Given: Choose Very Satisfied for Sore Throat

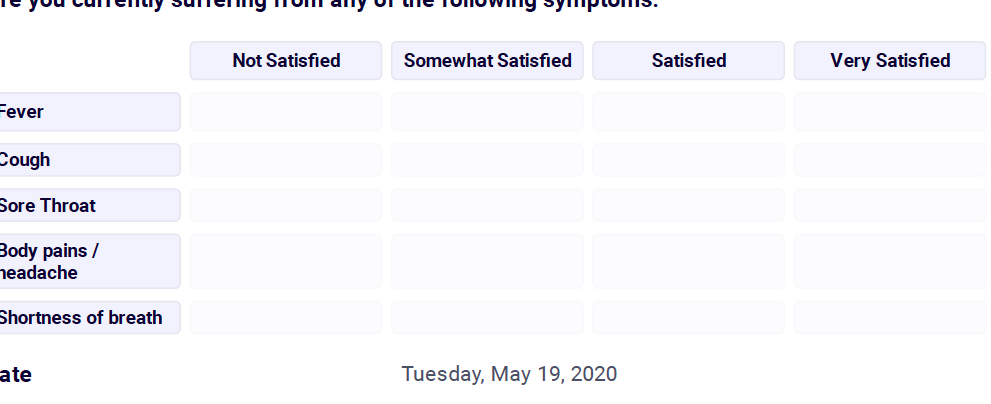Looking at the screenshot, I should [890, 205].
